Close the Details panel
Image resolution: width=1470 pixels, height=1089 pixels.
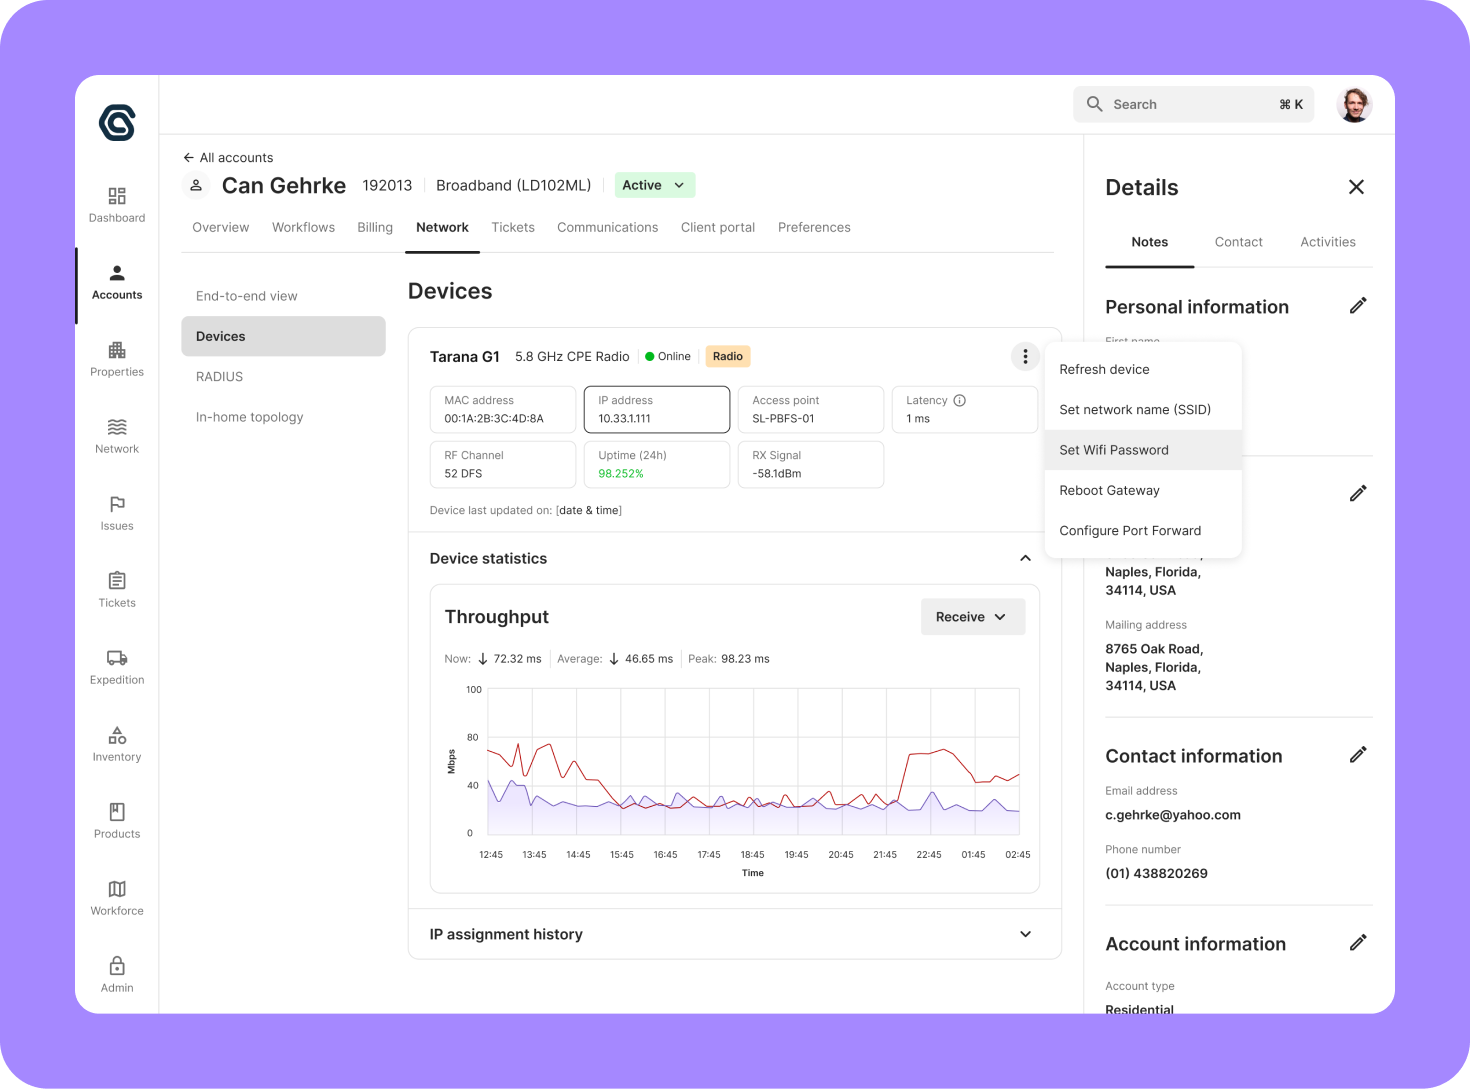(x=1356, y=187)
